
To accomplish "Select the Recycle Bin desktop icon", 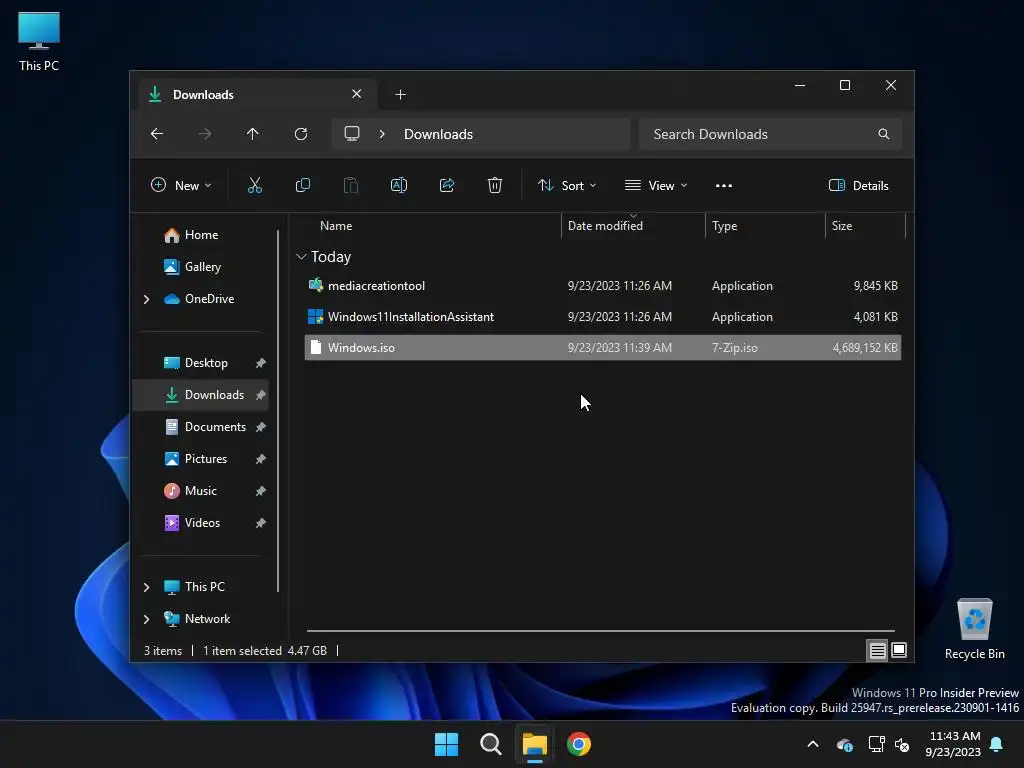I will point(974,629).
